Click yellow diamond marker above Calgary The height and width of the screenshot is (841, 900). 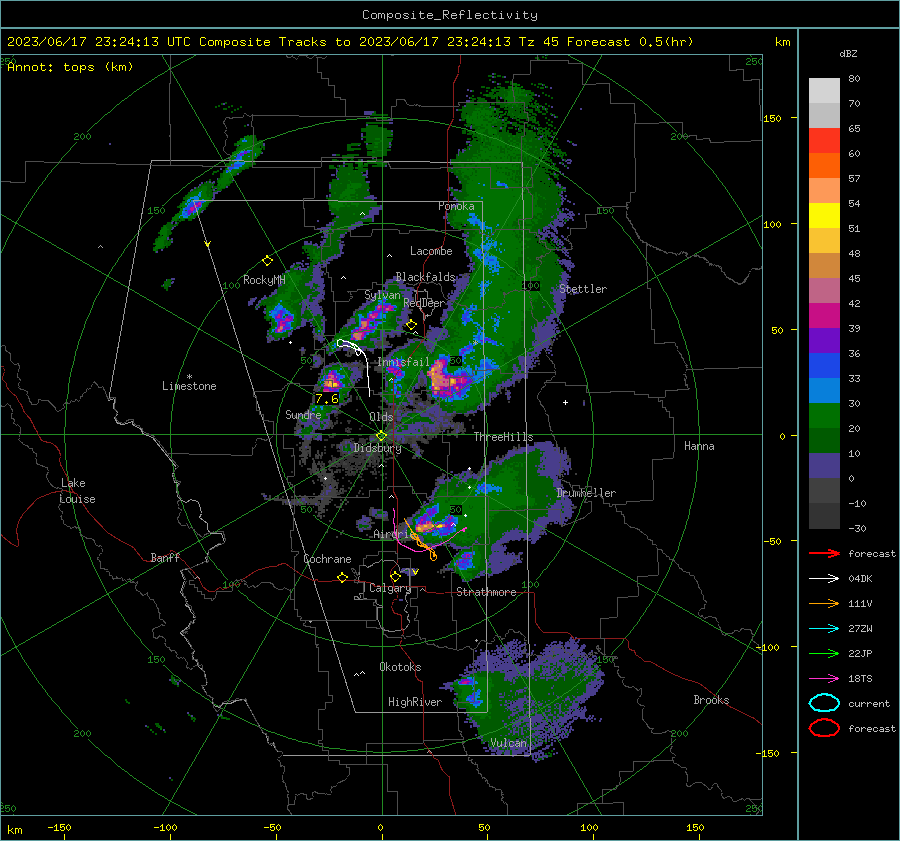pos(395,576)
